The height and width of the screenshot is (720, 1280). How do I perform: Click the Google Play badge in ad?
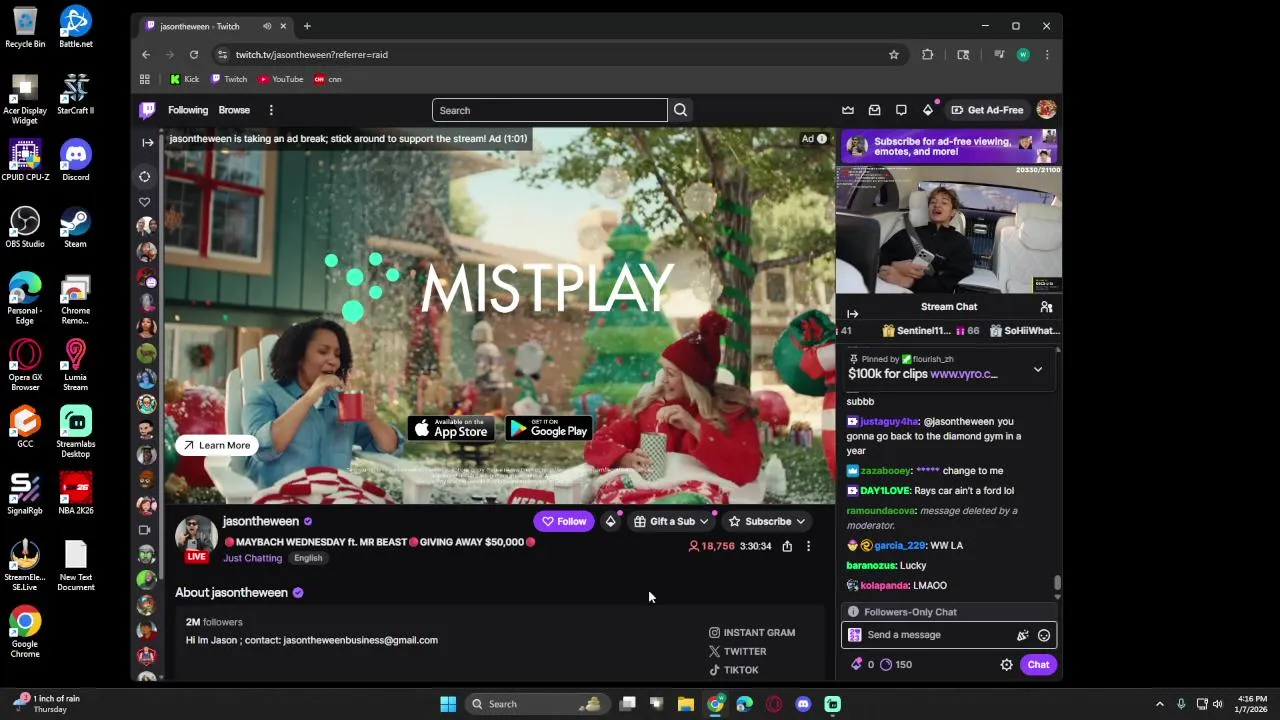pos(549,429)
